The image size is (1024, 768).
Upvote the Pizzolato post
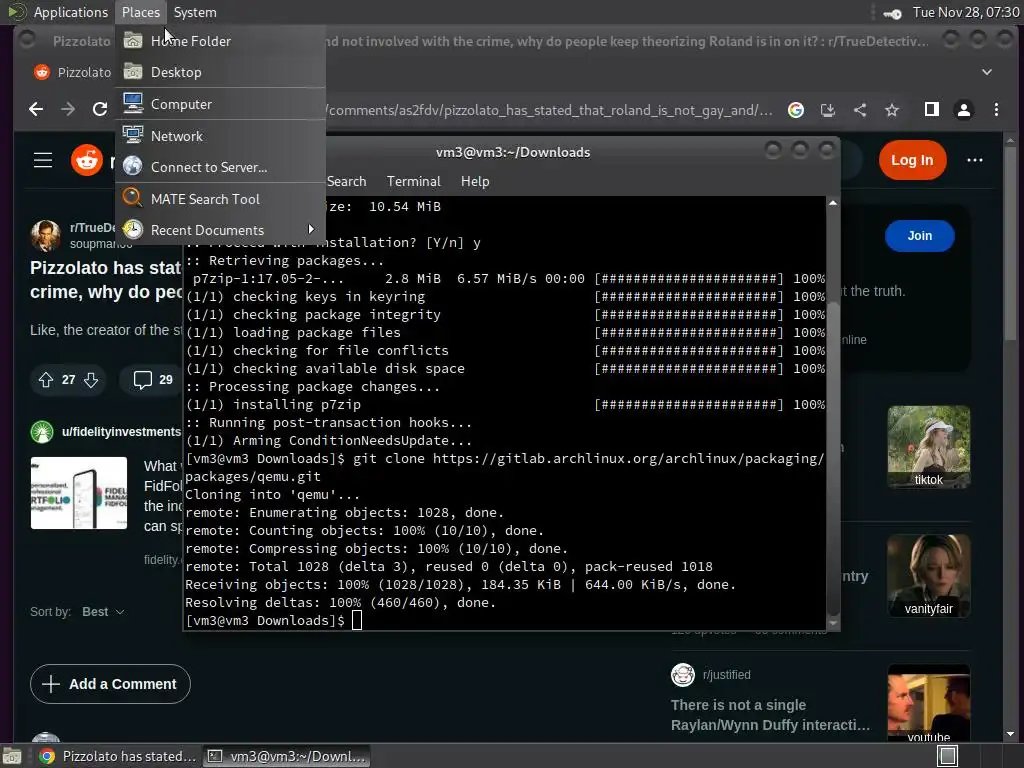click(46, 379)
